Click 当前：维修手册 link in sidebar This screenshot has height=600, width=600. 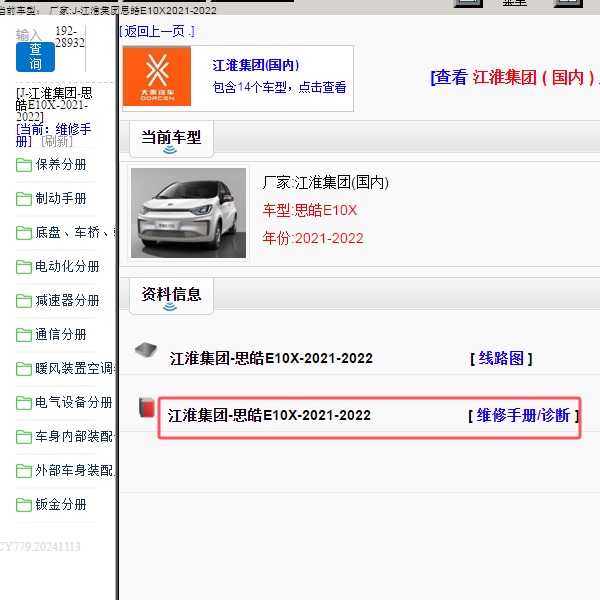coord(53,135)
